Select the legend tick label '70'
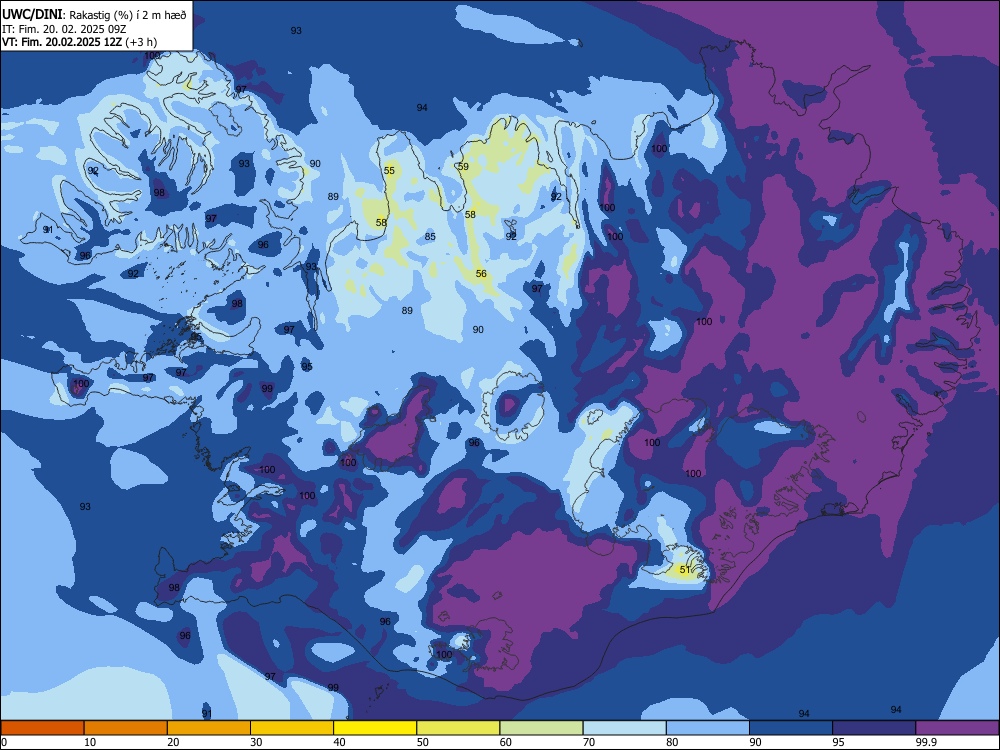The height and width of the screenshot is (750, 1000). (x=589, y=742)
